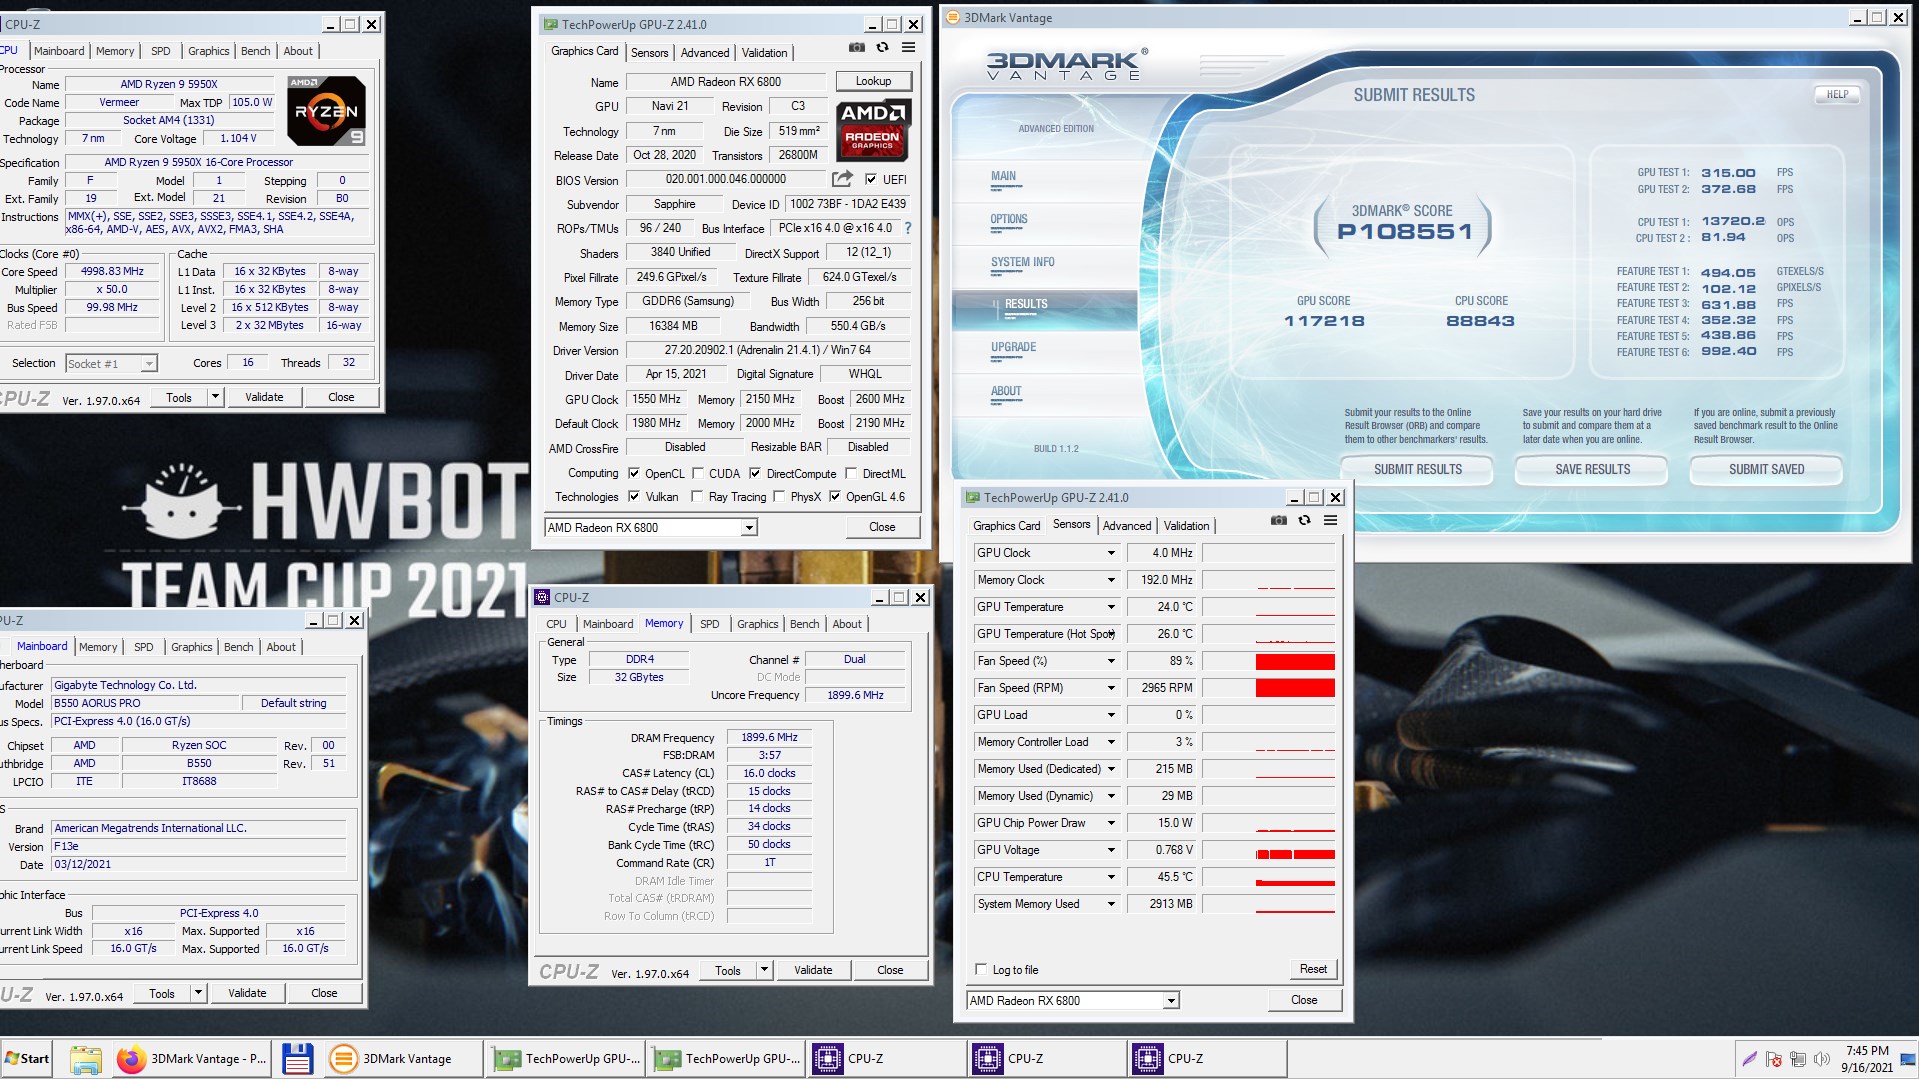Open the GPU Temperature sensor dropdown
The image size is (1919, 1079).
pos(1110,607)
